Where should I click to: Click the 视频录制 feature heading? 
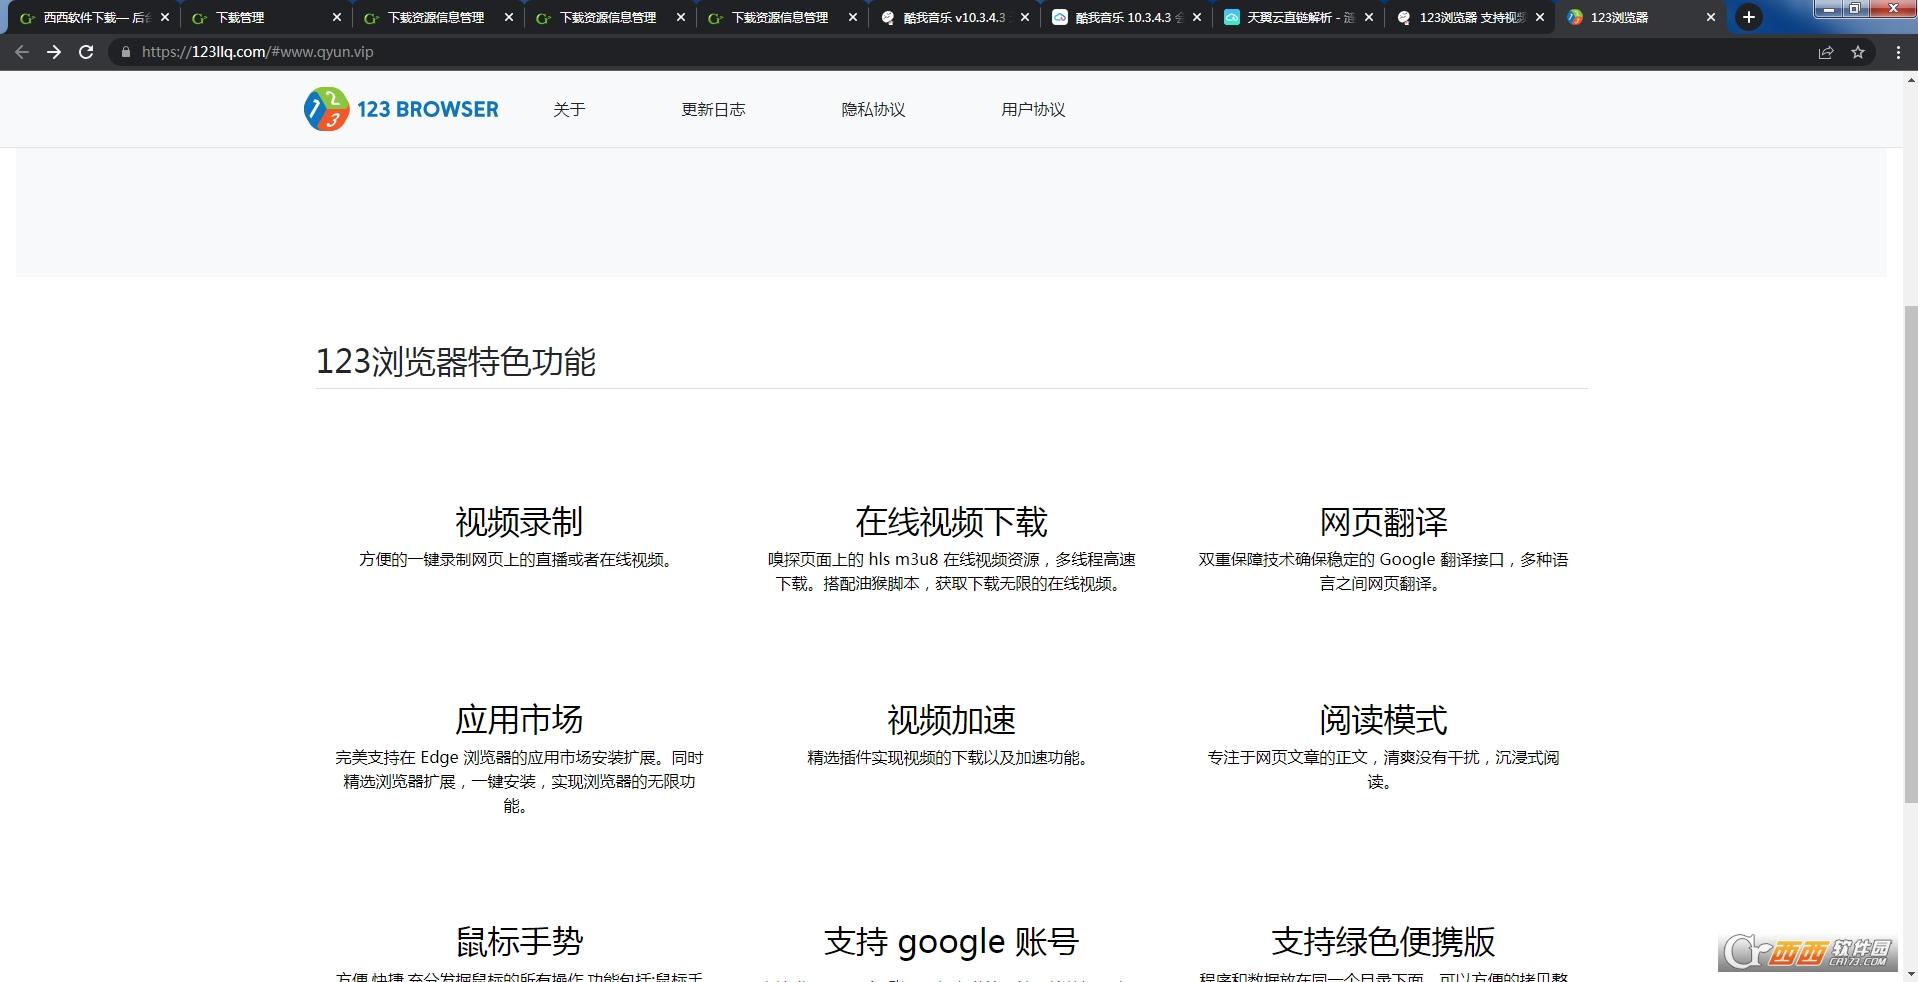(x=519, y=521)
